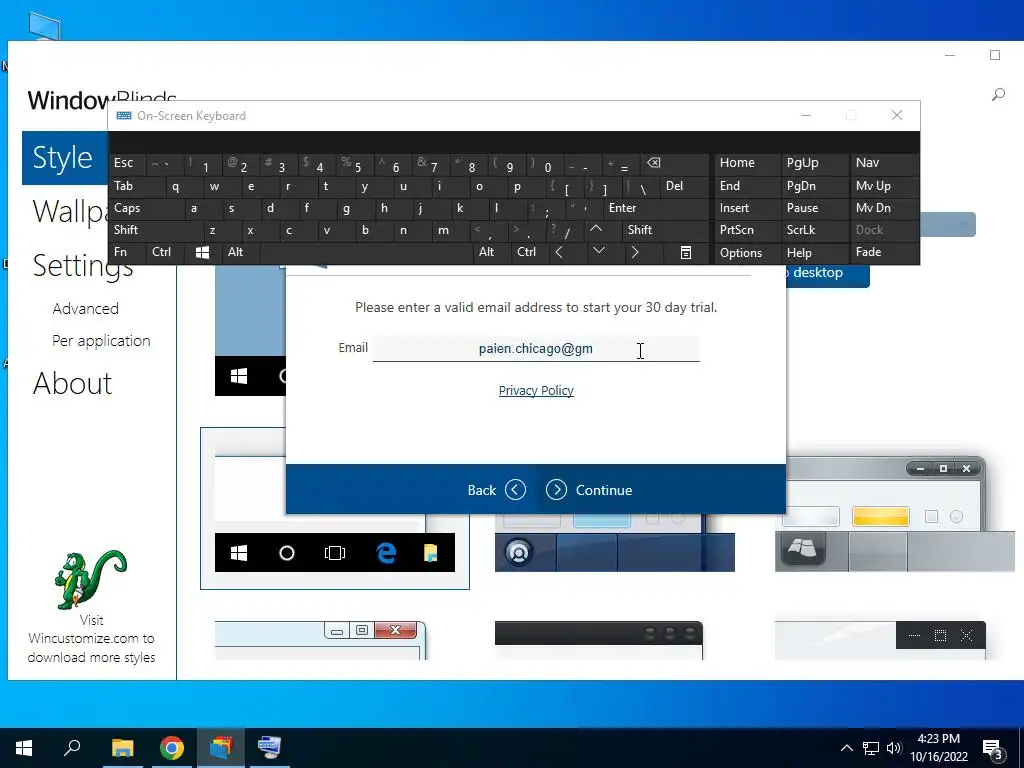Image resolution: width=1024 pixels, height=768 pixels.
Task: Open the network status tray icon
Action: [871, 748]
